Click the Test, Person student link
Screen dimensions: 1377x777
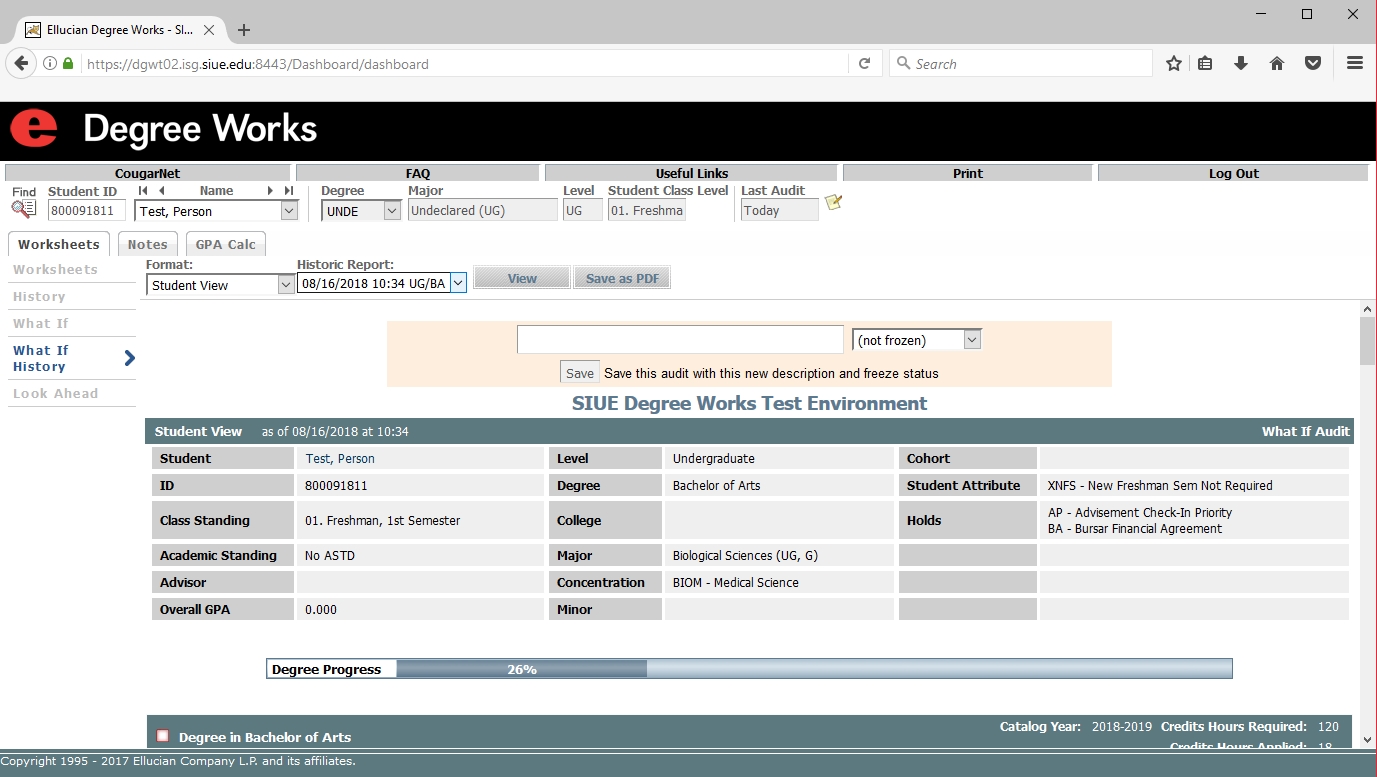[x=340, y=459]
